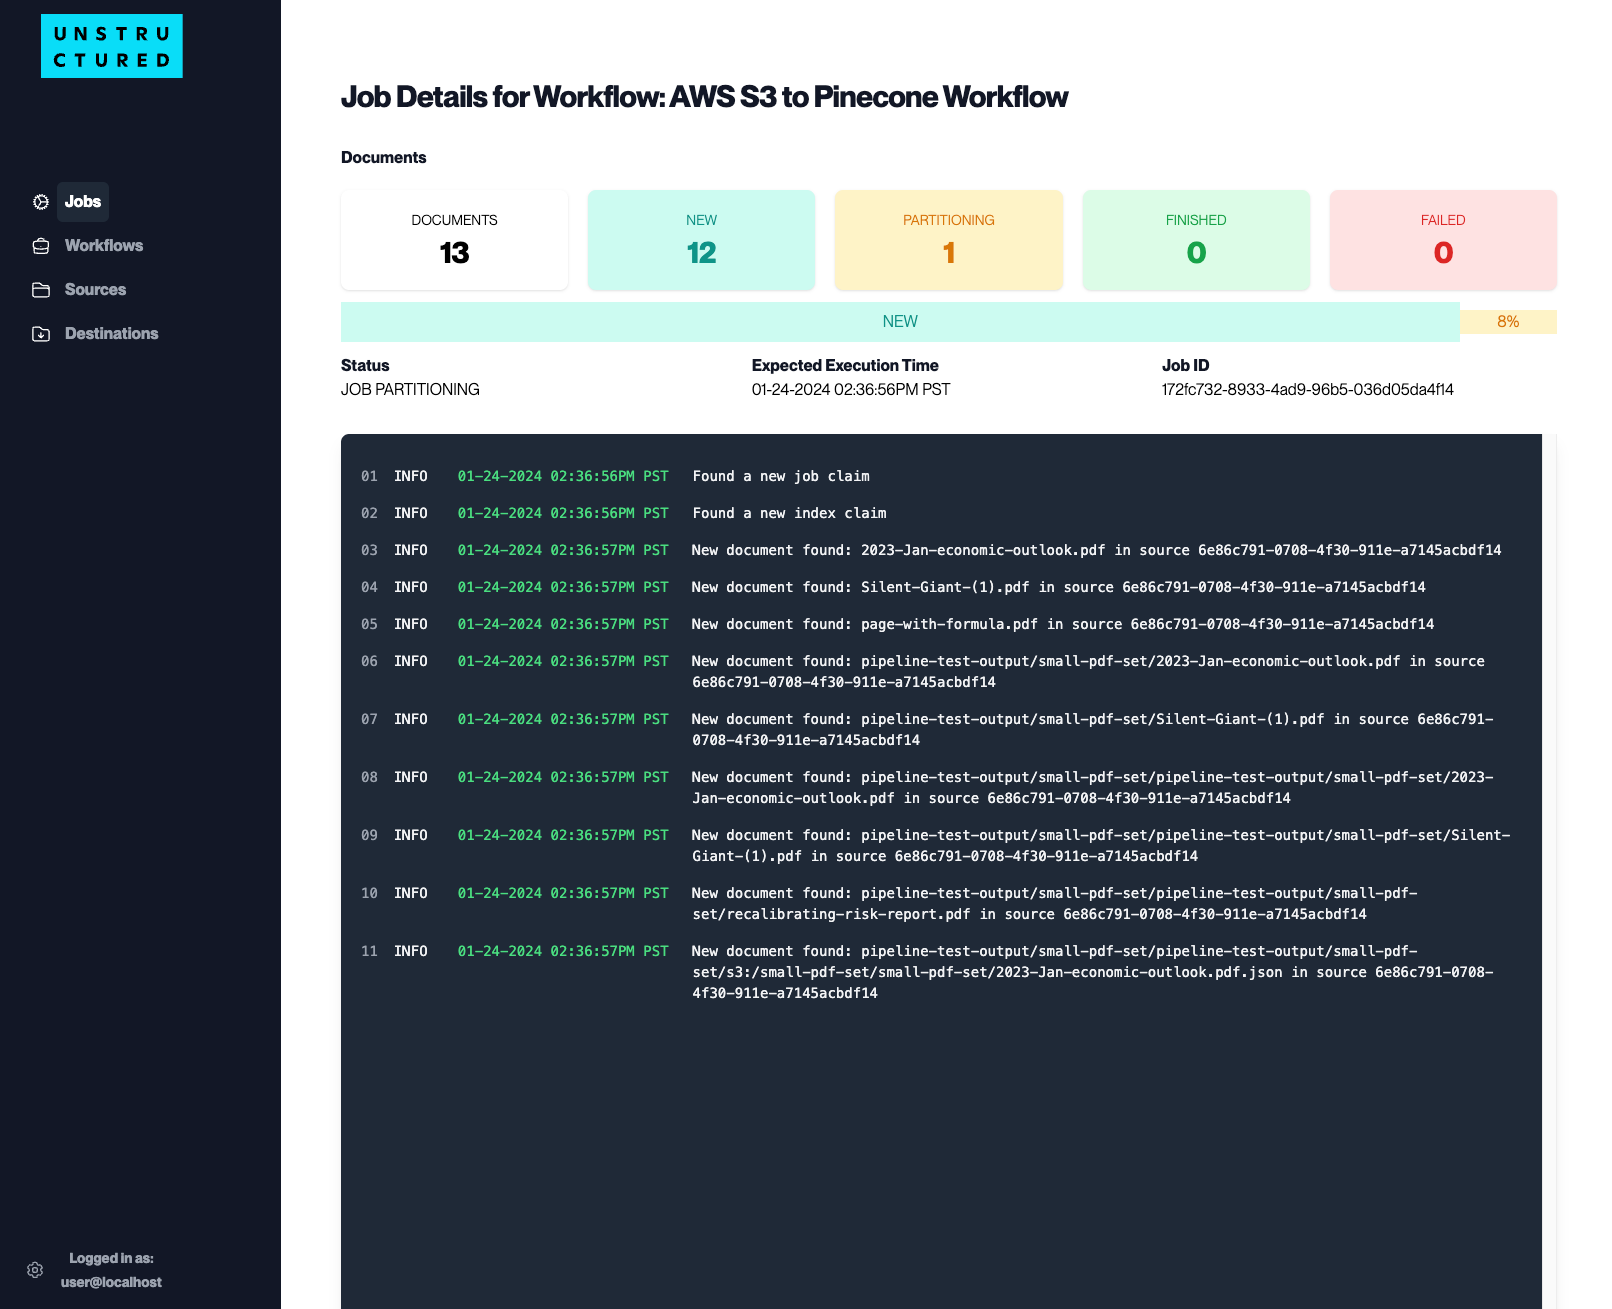Open settings gear icon near logged-in user
This screenshot has height=1309, width=1612.
click(x=35, y=1270)
